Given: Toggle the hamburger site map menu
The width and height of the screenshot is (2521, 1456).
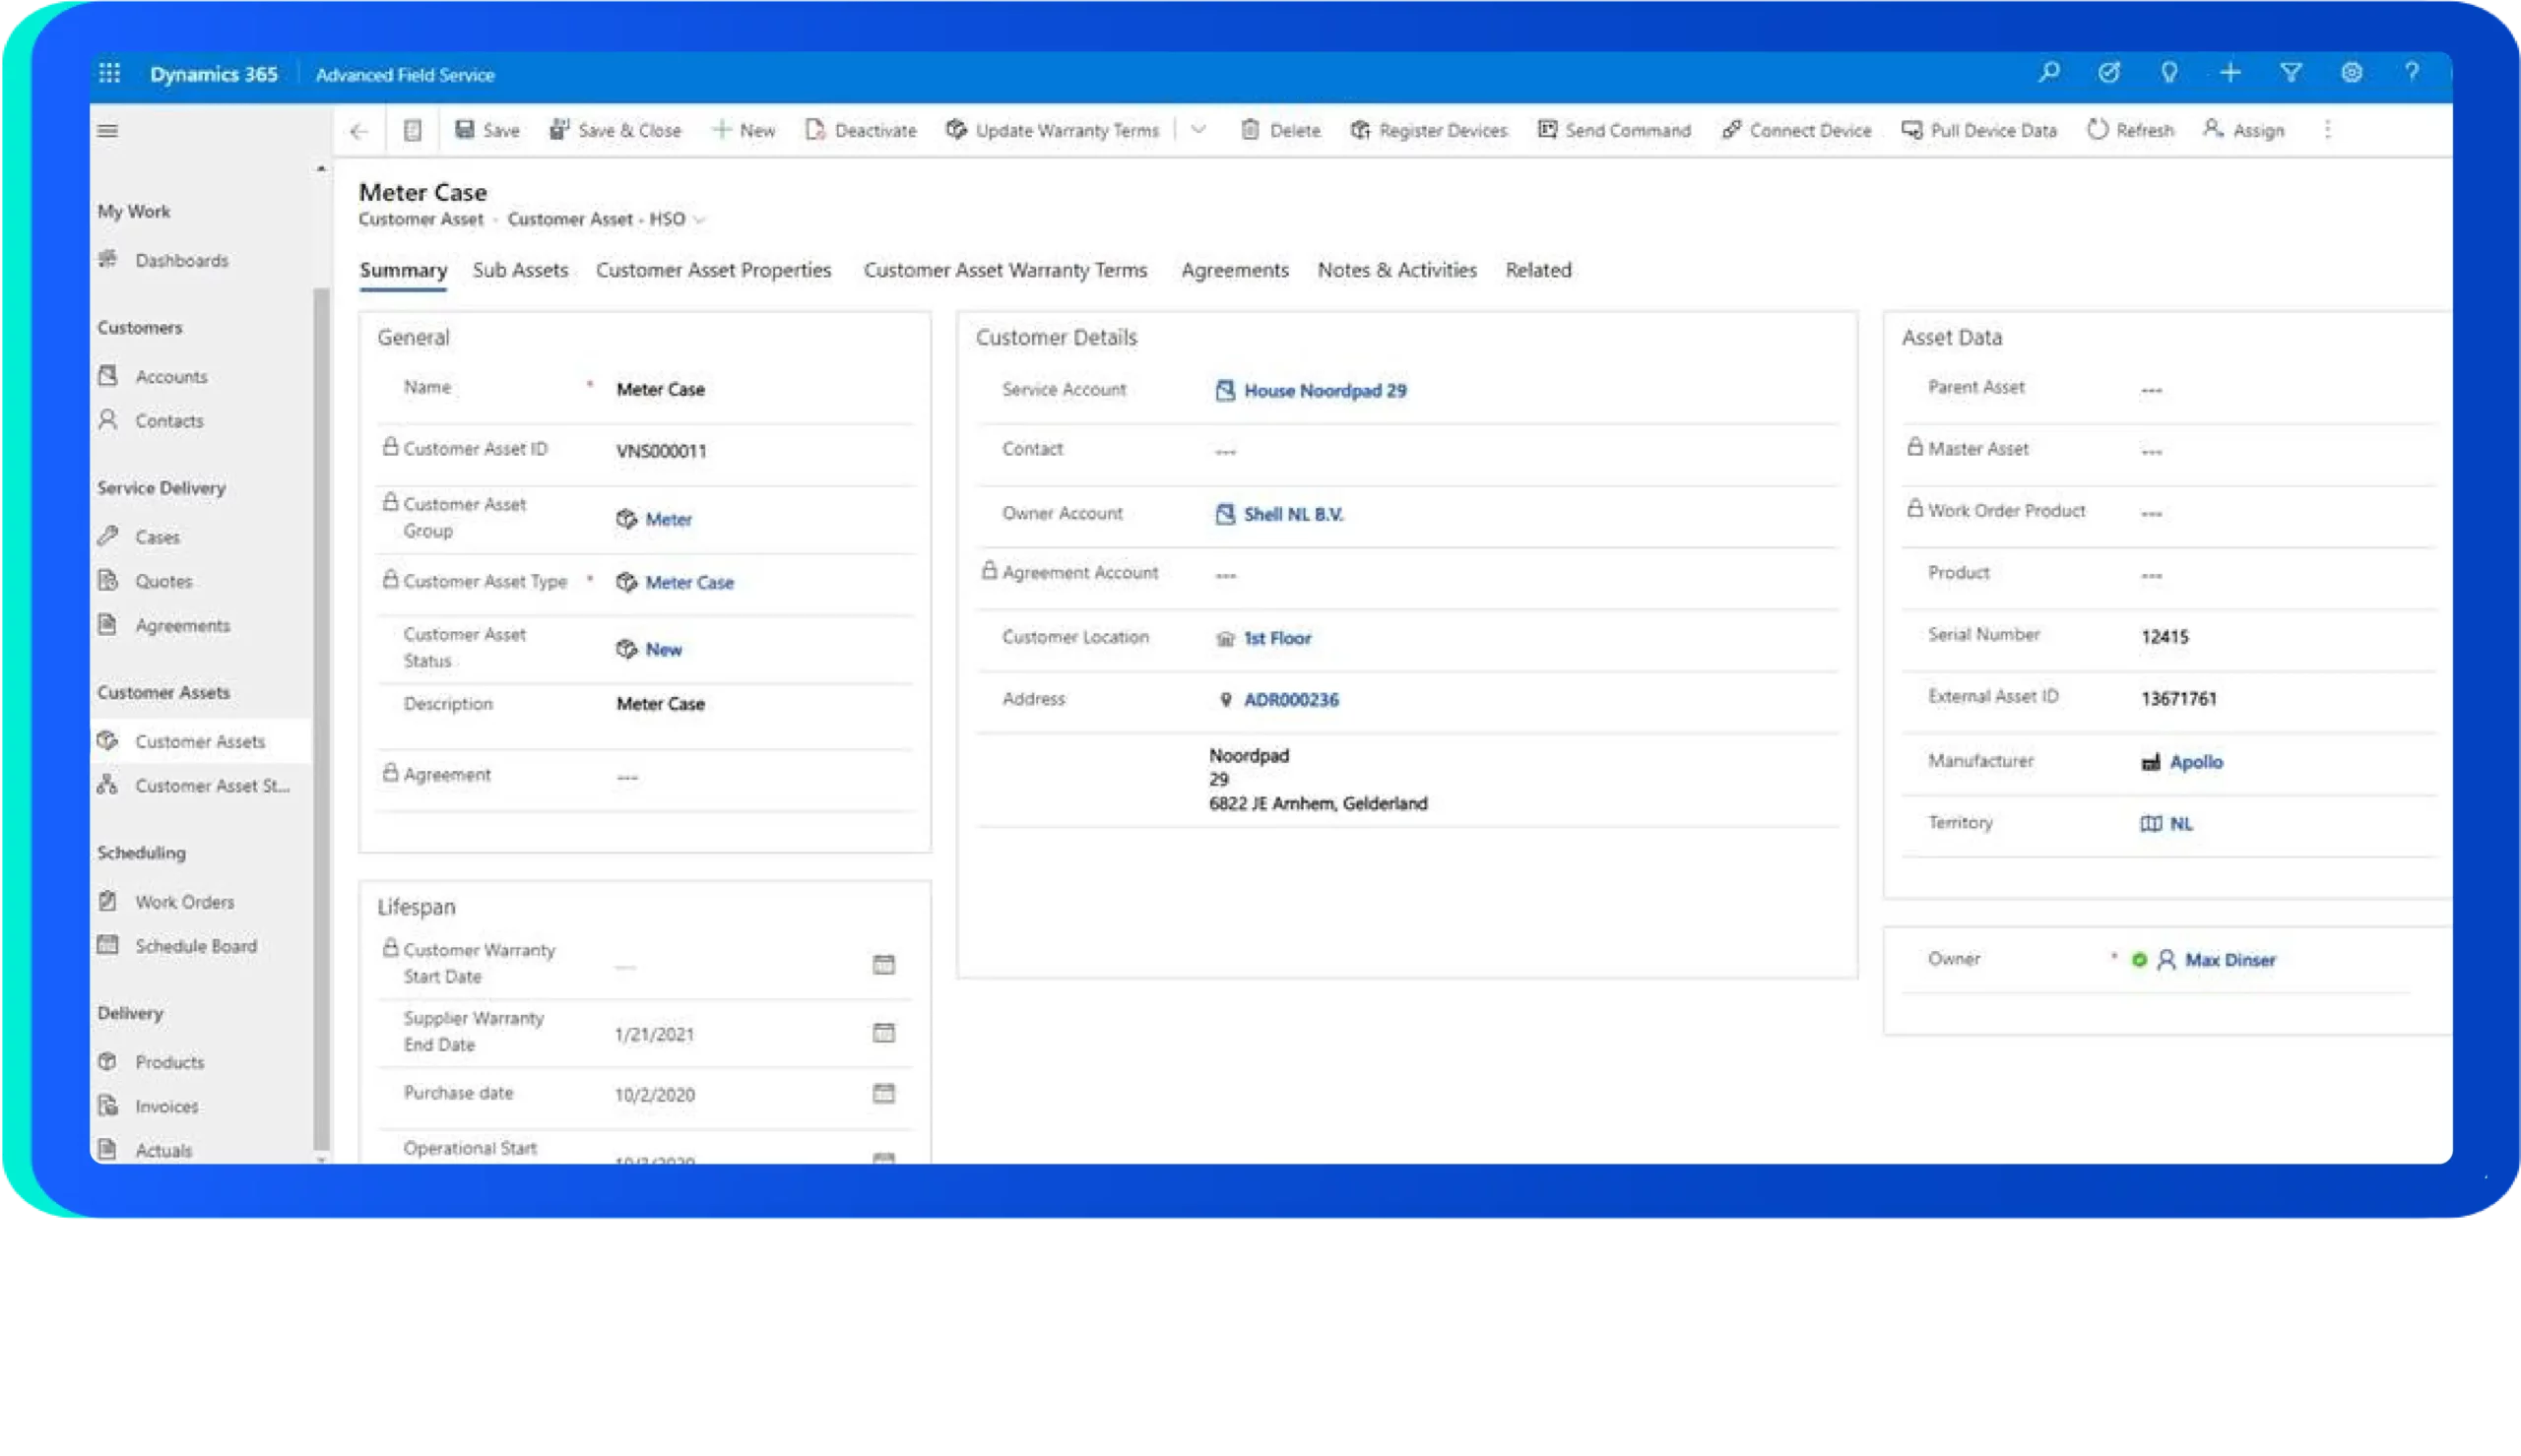Looking at the screenshot, I should click(108, 130).
